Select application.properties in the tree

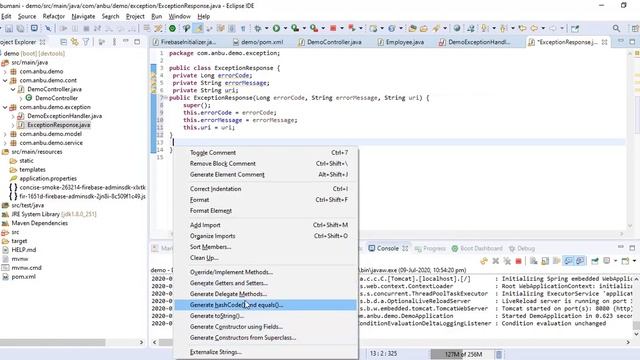[x=48, y=179]
